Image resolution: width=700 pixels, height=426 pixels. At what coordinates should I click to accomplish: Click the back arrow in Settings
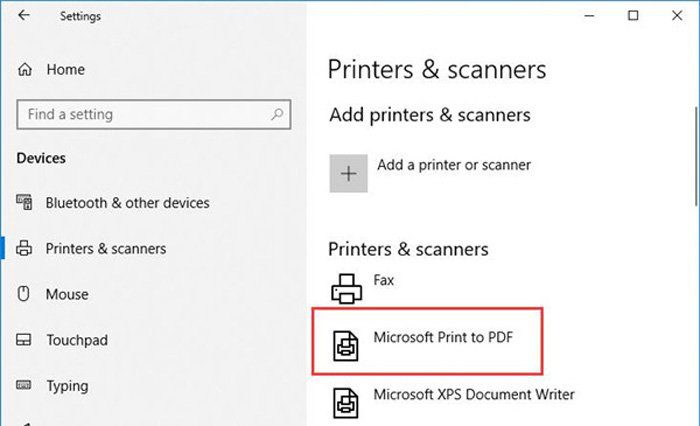[x=24, y=16]
